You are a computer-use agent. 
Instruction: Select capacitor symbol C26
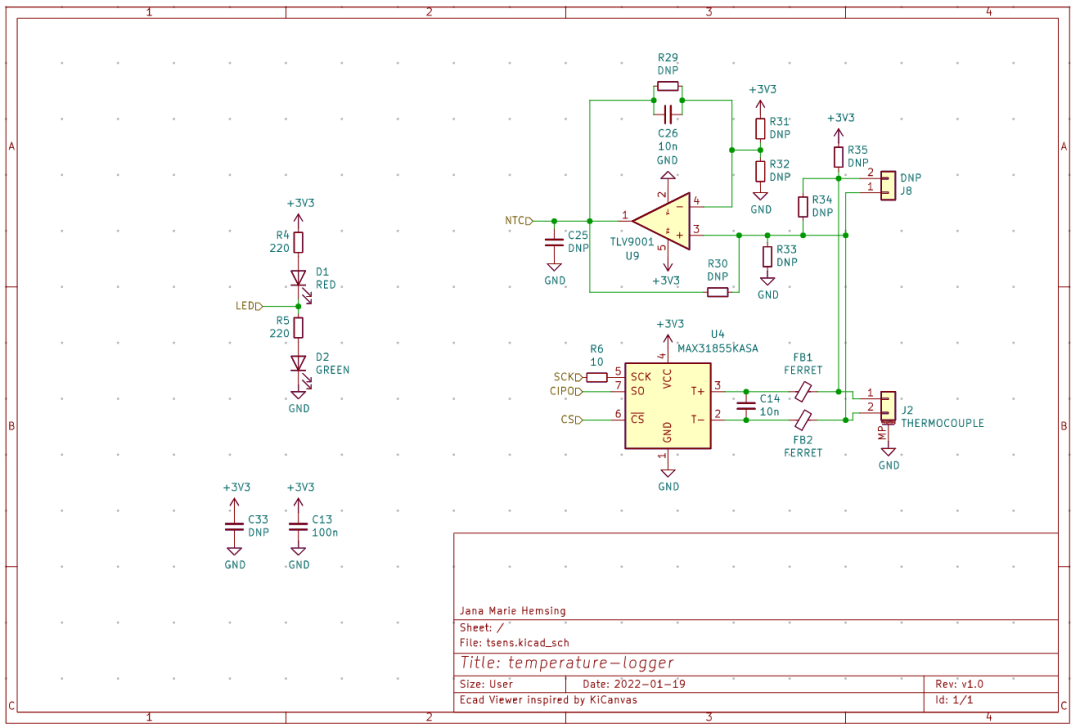coord(667,114)
